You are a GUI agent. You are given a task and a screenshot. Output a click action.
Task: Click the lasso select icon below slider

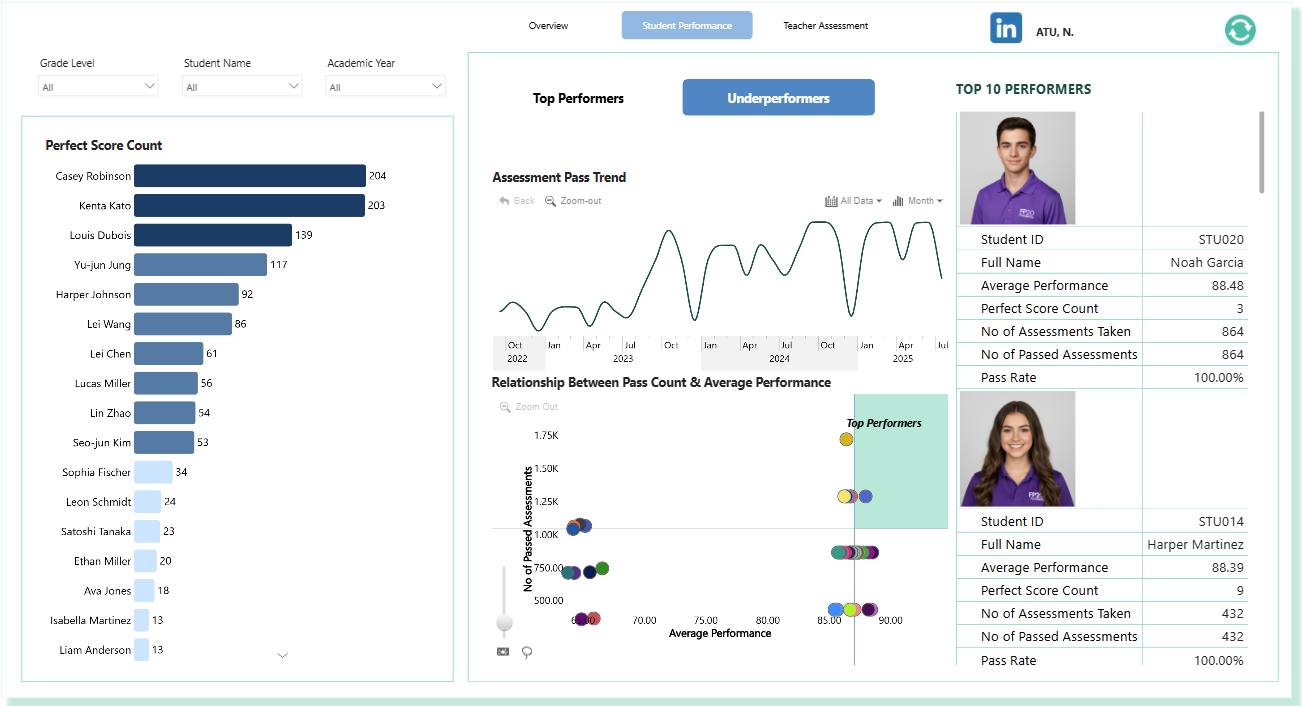[x=527, y=652]
